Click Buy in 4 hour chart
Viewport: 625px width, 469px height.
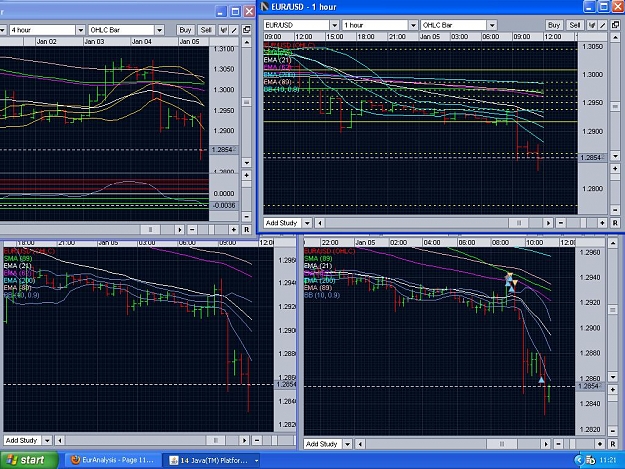click(185, 30)
